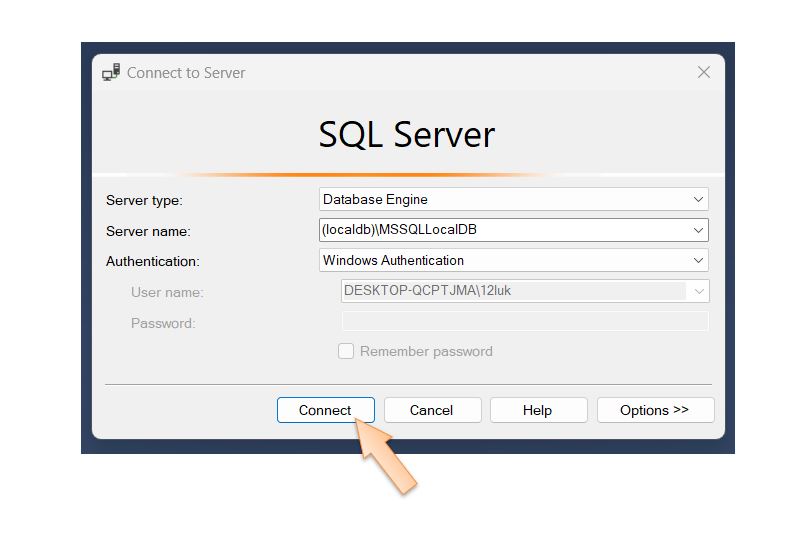The image size is (810, 550).
Task: Click the Connect to Server title bar icon
Action: 111,72
